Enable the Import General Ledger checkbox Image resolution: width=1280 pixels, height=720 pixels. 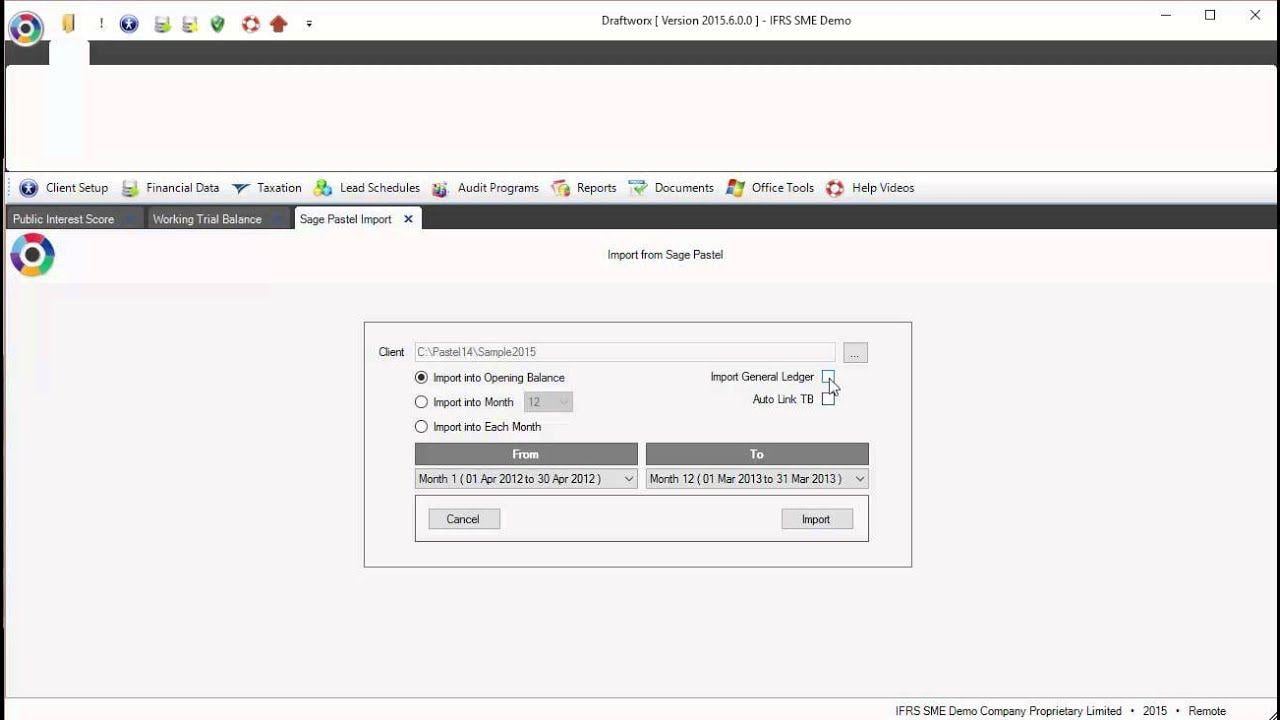828,377
